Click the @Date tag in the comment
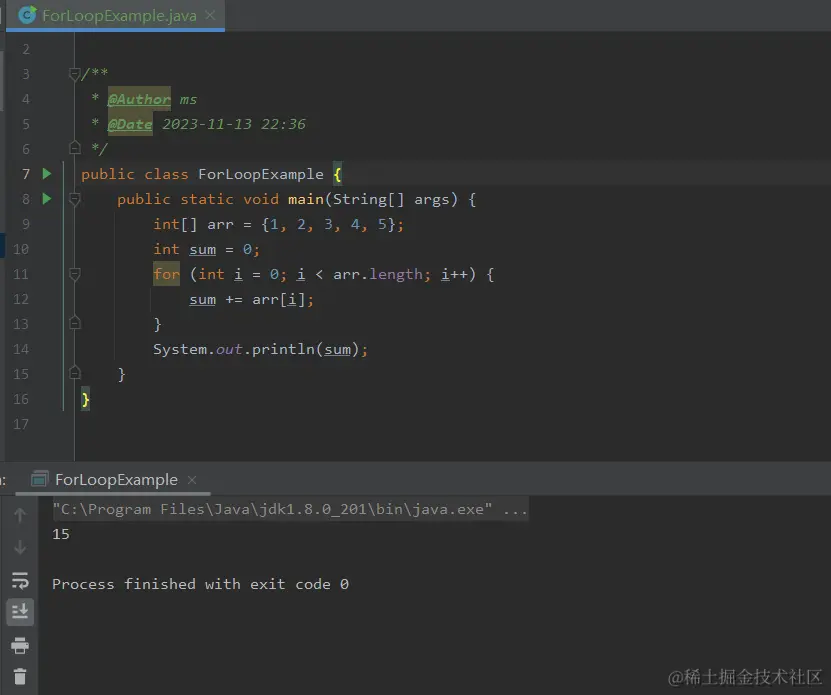This screenshot has height=695, width=831. pos(130,124)
